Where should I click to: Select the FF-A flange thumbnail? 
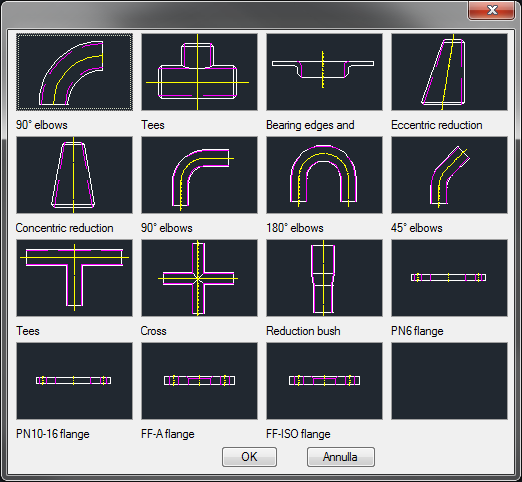[x=199, y=381]
